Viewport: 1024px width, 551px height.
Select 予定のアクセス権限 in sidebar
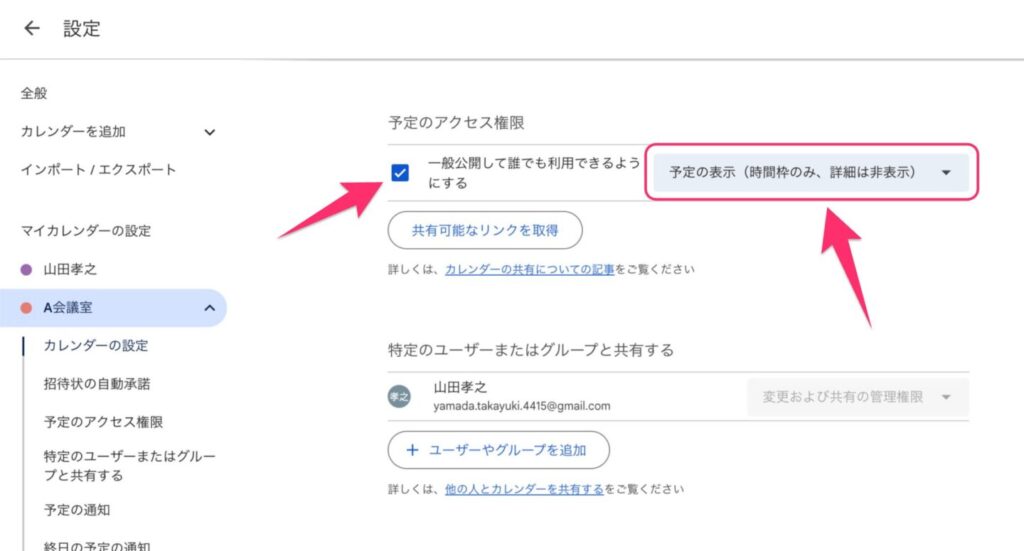coord(103,422)
